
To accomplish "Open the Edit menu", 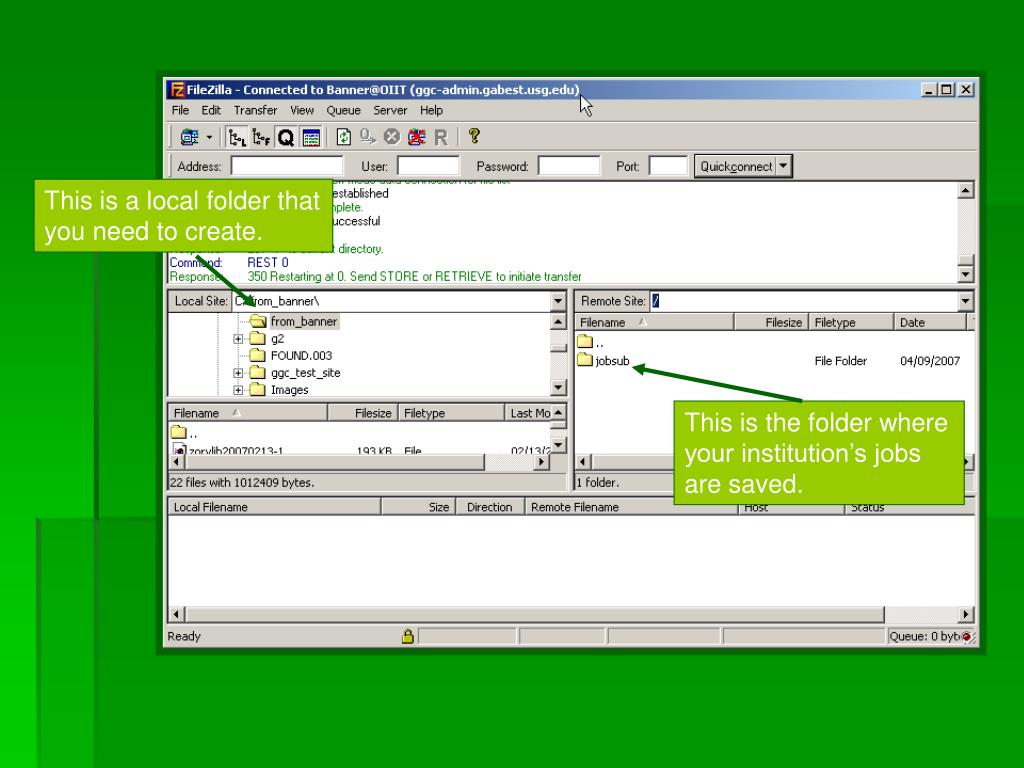I will (x=211, y=110).
